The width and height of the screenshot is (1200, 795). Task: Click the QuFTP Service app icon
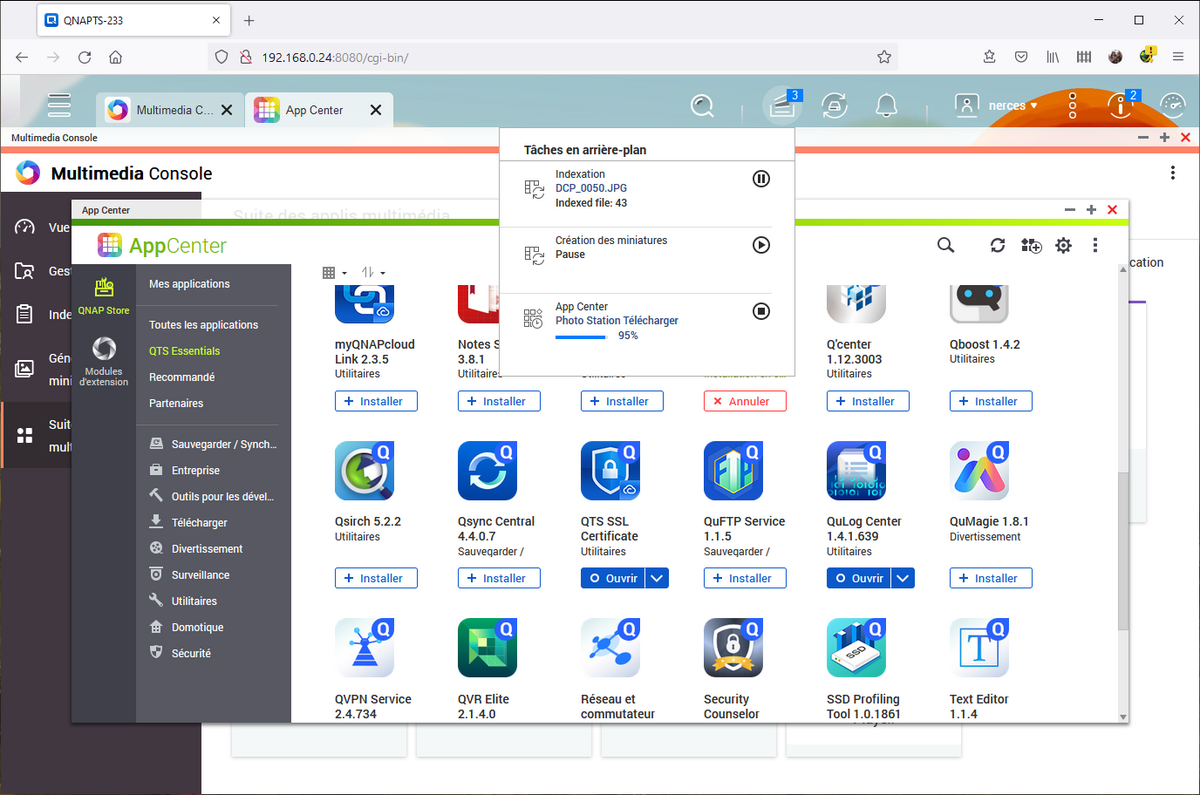733,471
